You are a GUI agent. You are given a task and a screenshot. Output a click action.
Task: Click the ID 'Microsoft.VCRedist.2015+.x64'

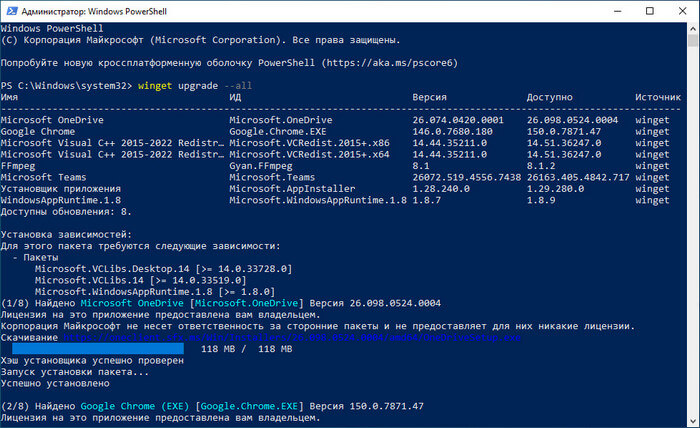coord(309,154)
